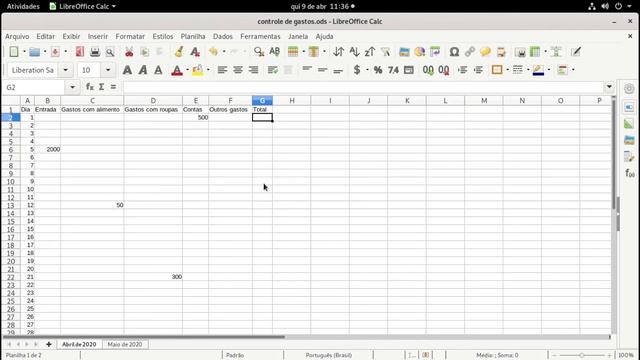The image size is (640, 360).
Task: Open the system power menu arrow
Action: (x=629, y=6)
